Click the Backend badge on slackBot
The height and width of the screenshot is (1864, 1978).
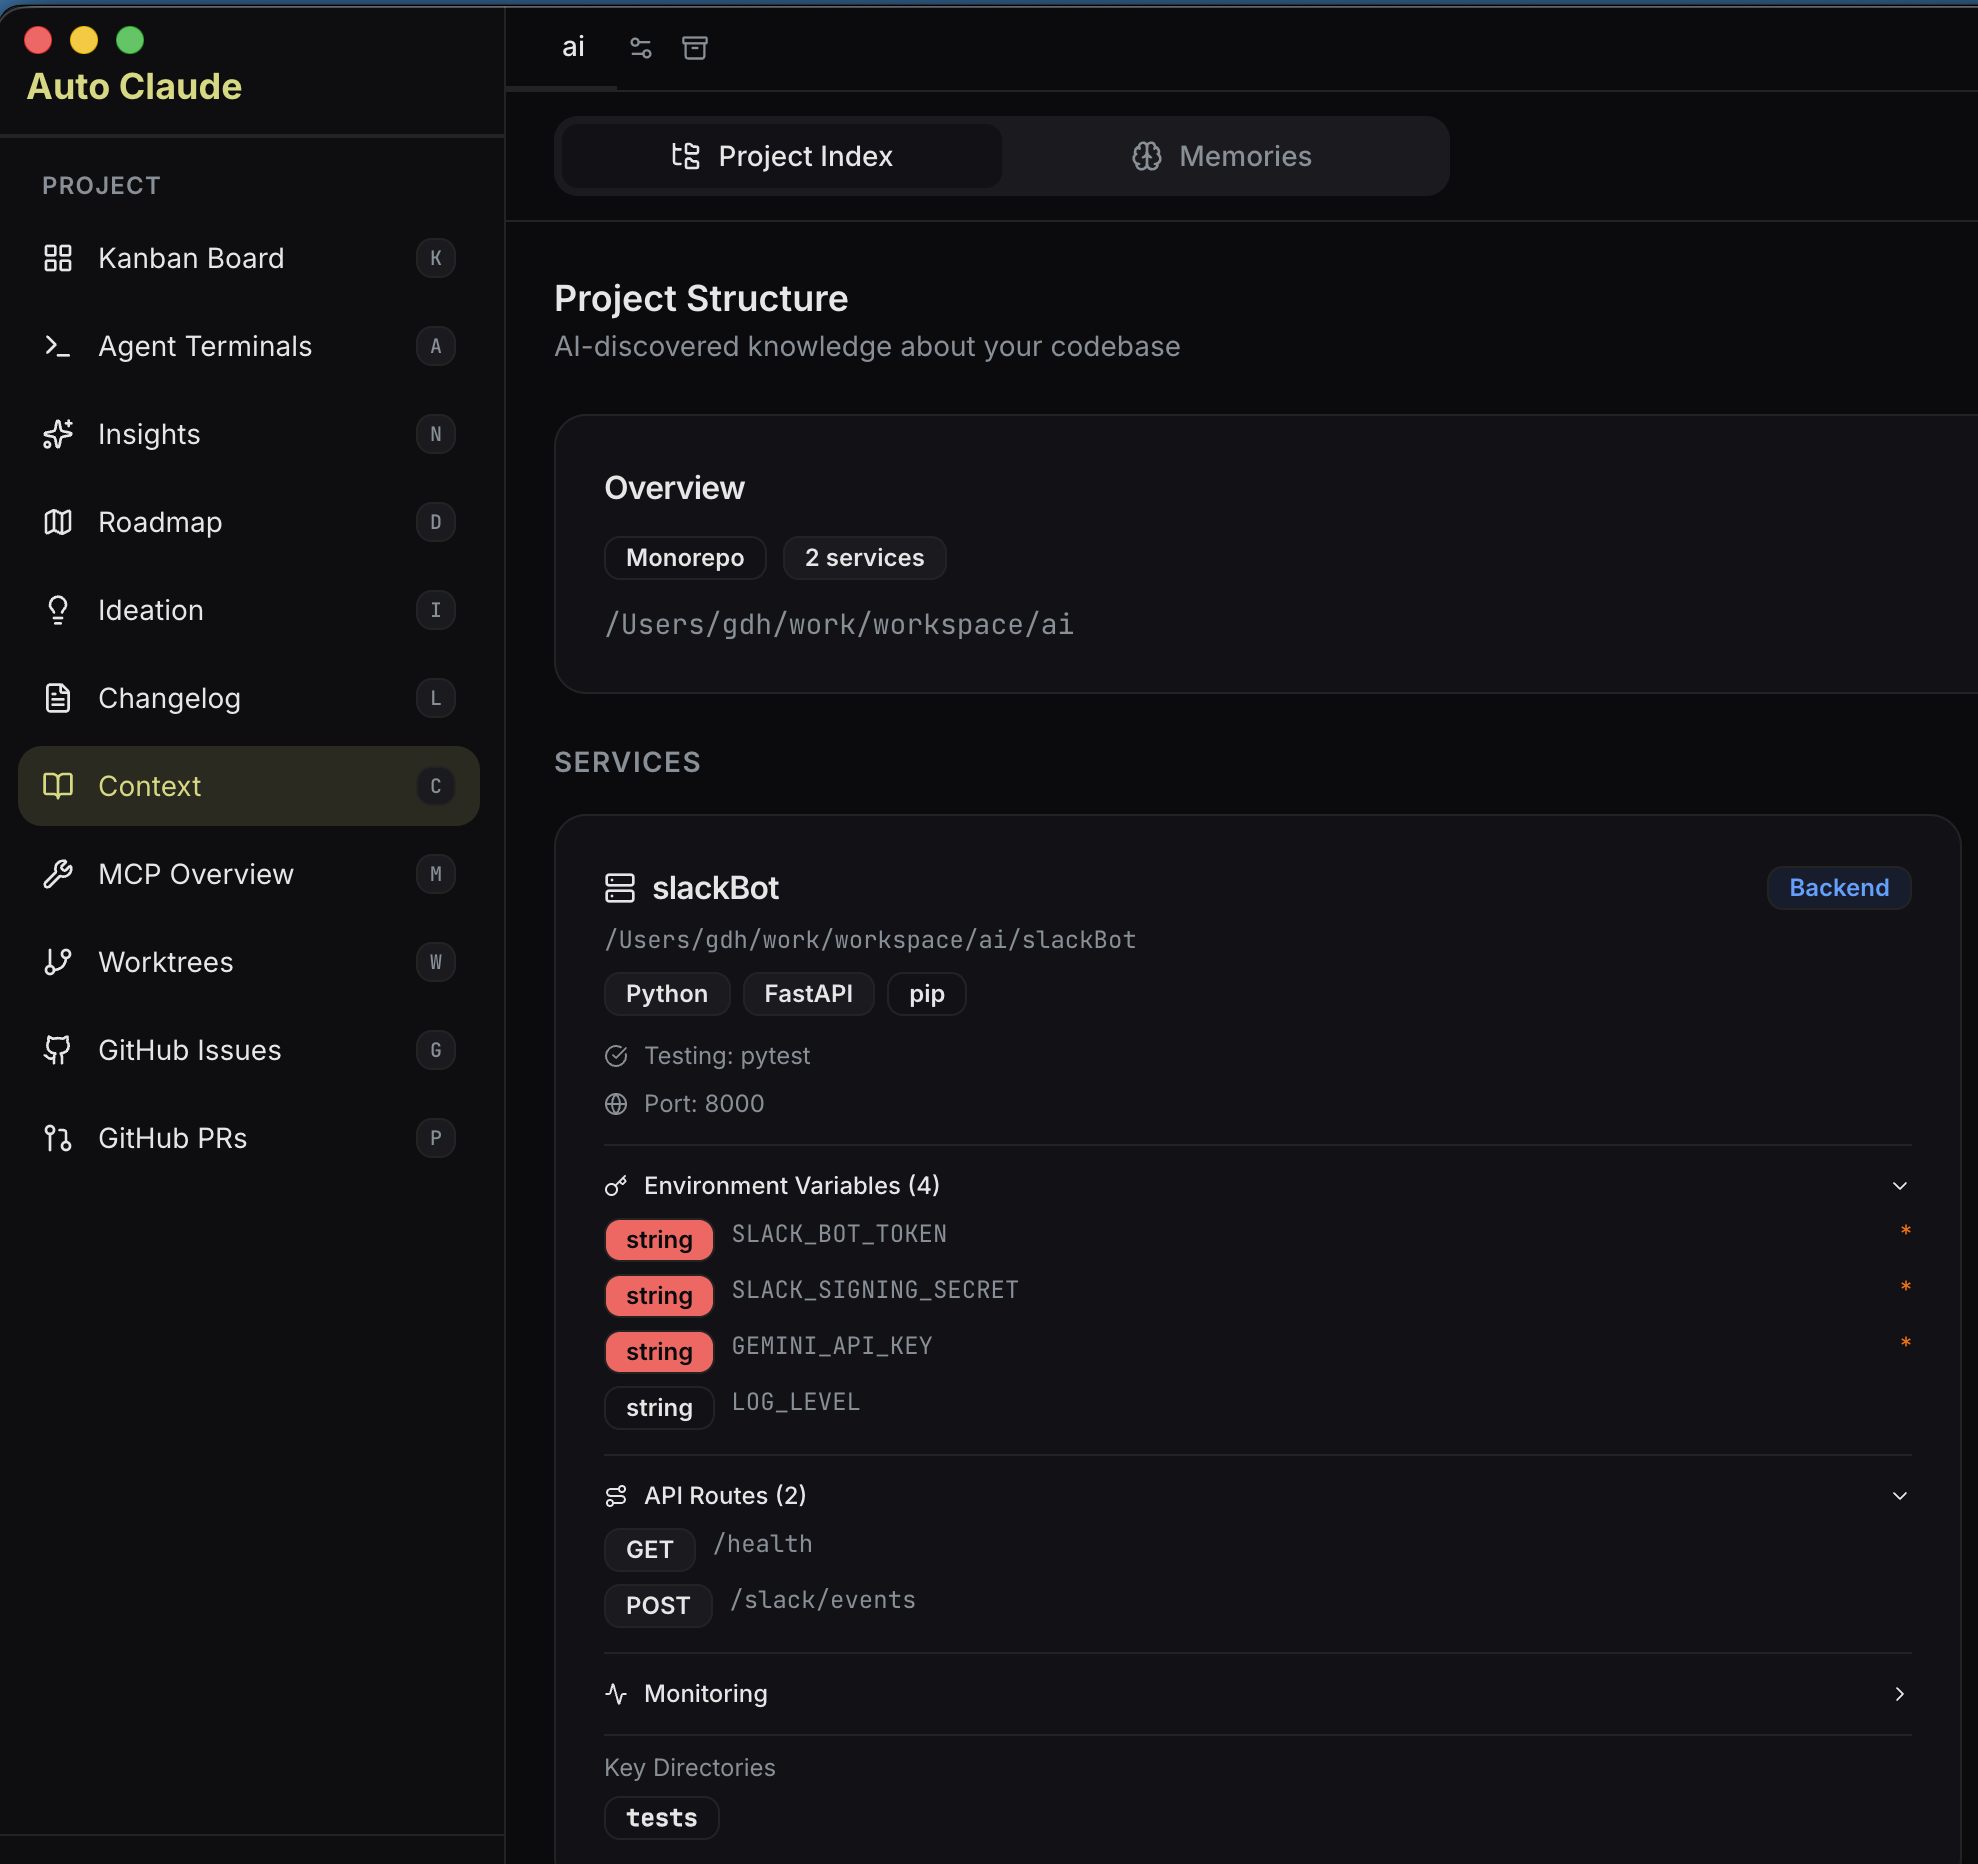[x=1838, y=888]
